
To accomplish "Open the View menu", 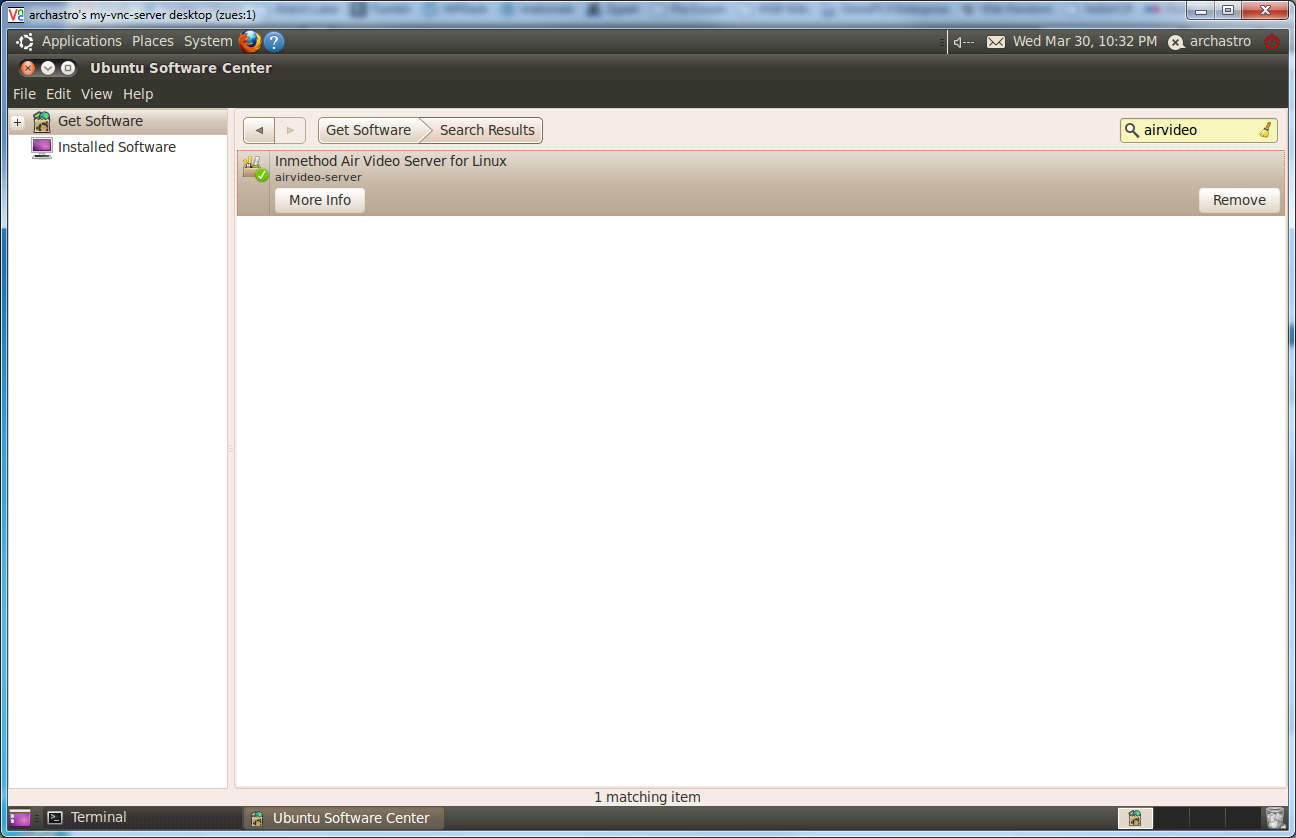I will tap(97, 94).
